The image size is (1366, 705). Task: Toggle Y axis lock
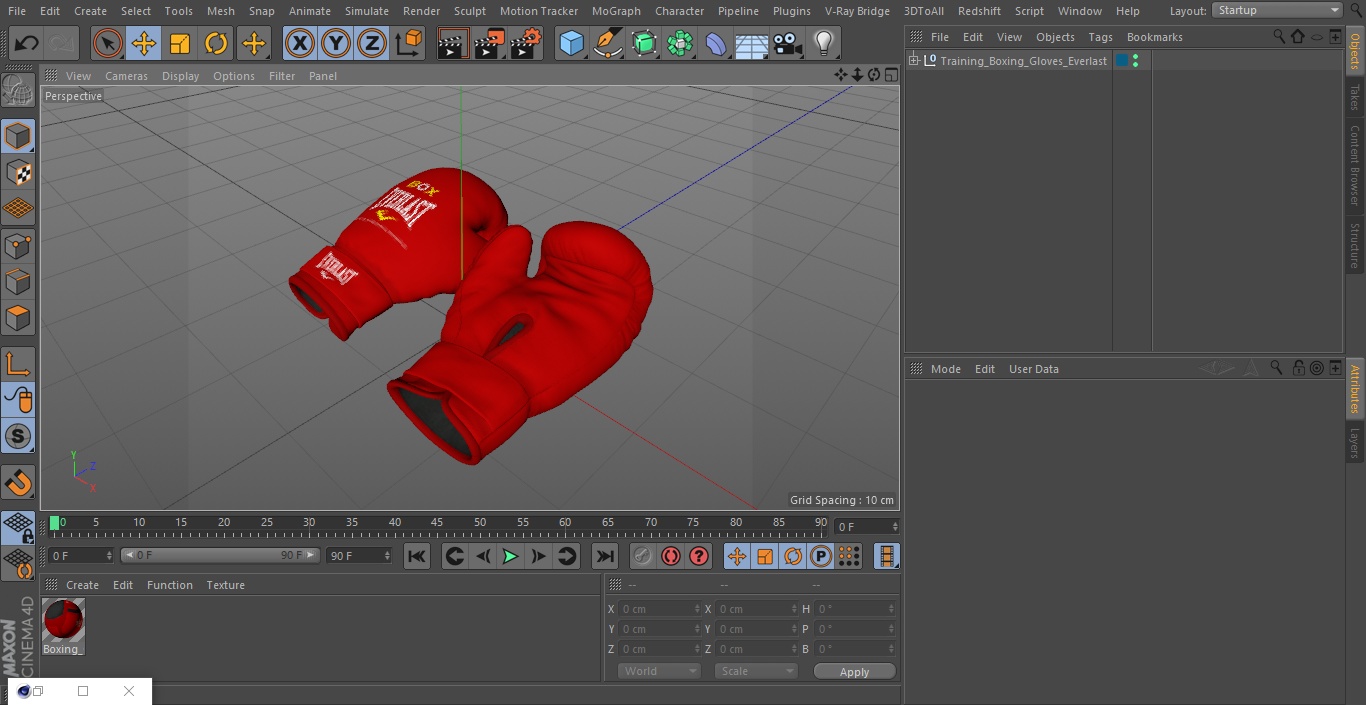(336, 43)
